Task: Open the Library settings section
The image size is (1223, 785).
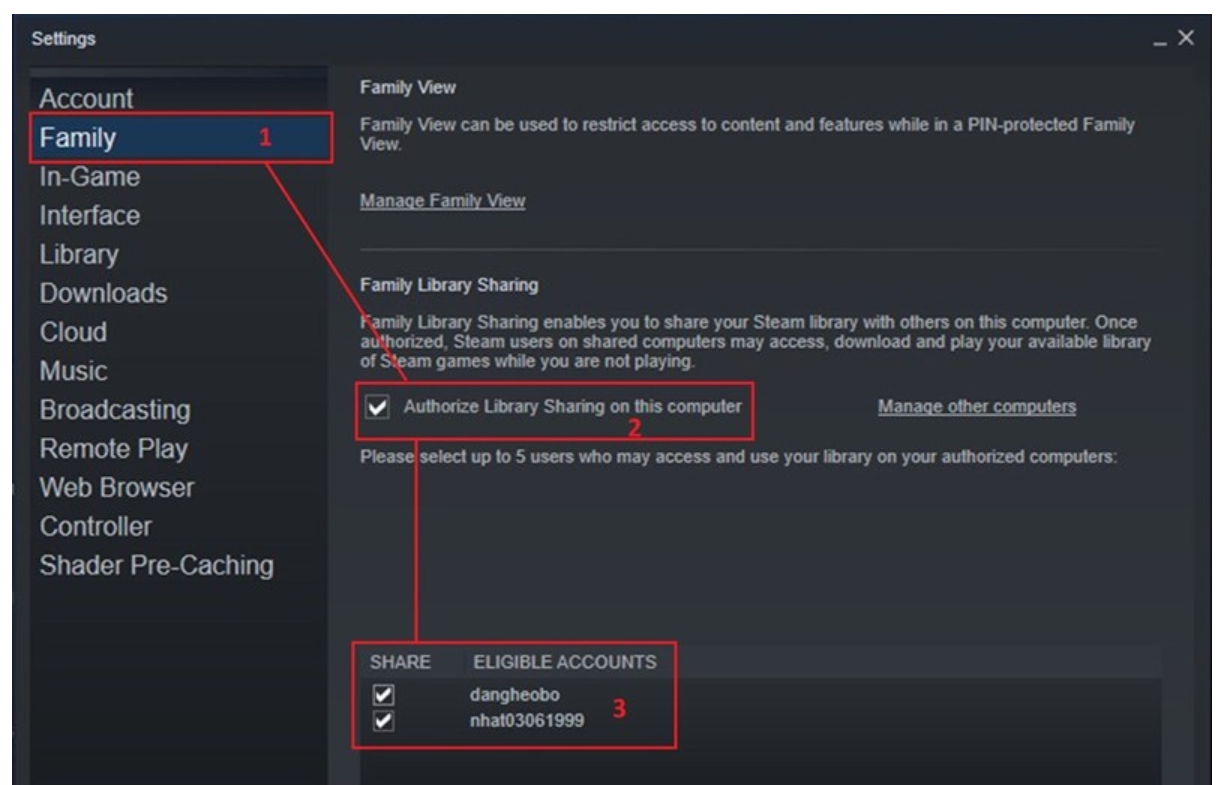Action: (80, 254)
